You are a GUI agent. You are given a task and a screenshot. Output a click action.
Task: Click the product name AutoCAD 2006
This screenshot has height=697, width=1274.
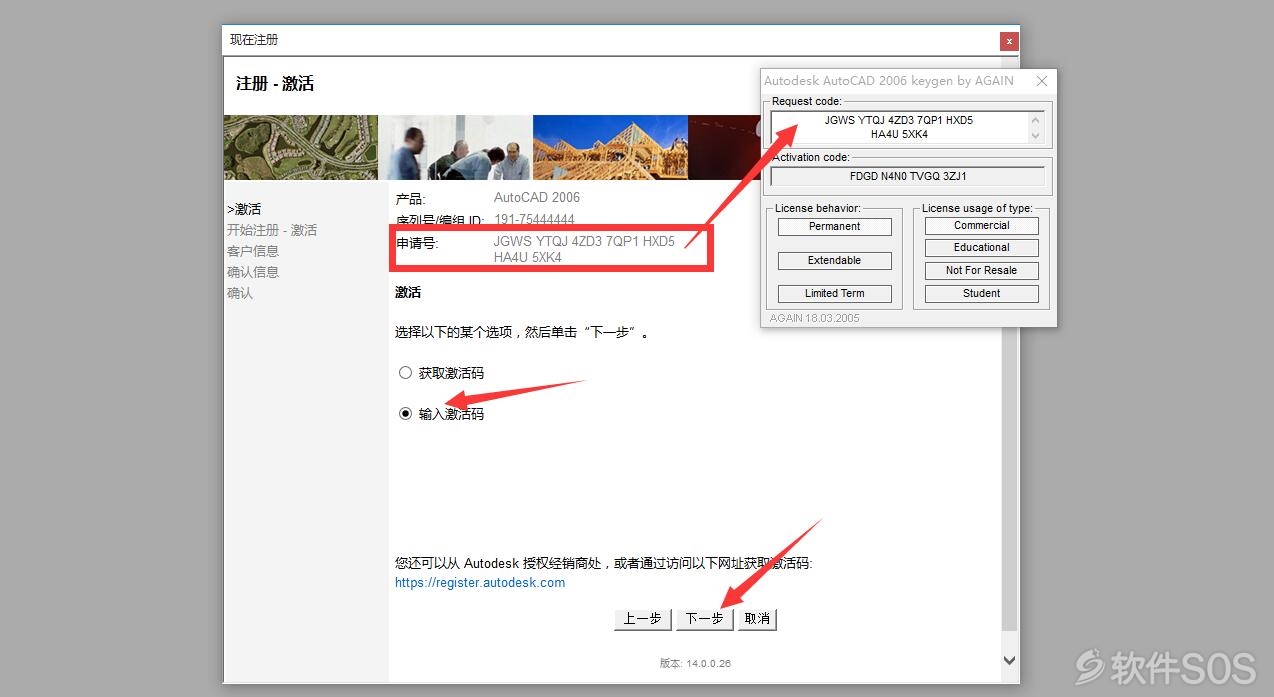(x=537, y=198)
